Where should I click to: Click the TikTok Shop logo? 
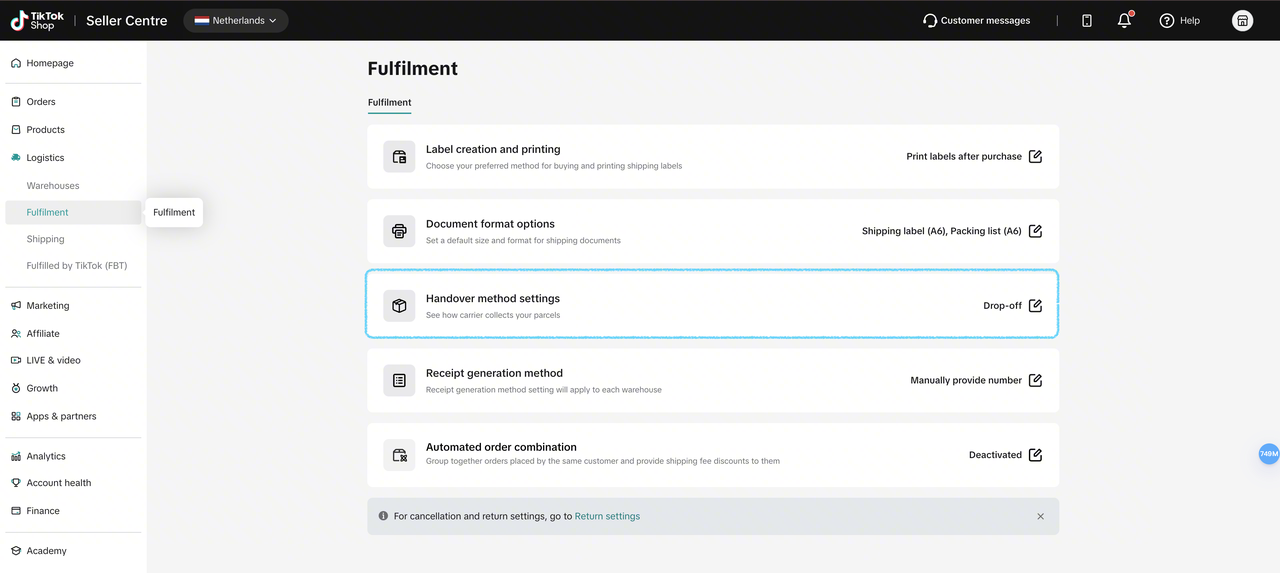click(37, 20)
